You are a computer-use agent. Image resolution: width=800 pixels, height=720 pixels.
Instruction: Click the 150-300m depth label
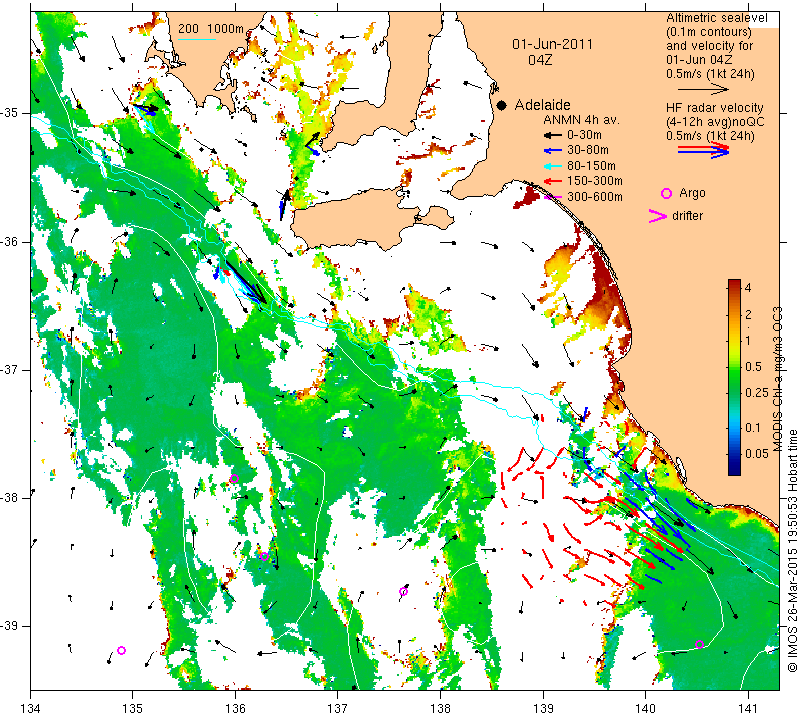coord(595,181)
